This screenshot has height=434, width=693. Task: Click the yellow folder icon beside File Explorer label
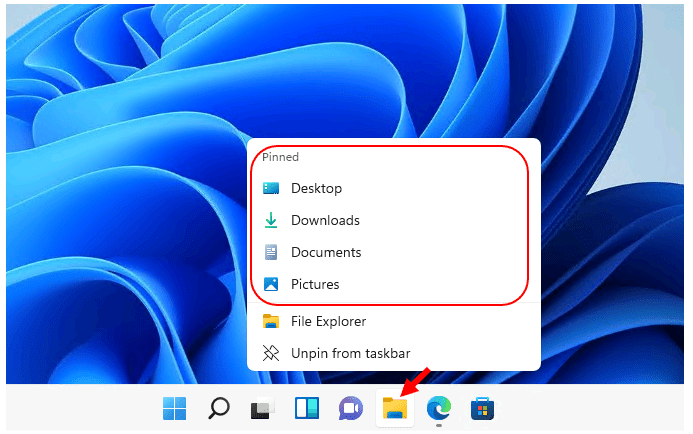271,321
